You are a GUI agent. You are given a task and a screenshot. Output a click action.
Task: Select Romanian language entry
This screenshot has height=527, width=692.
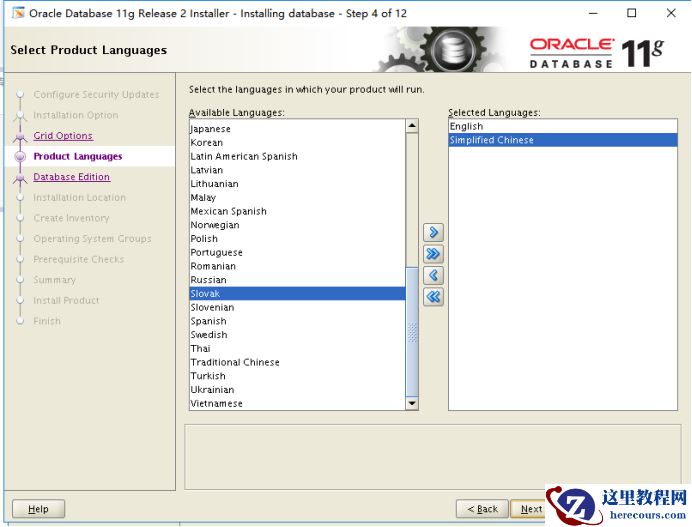tap(297, 266)
